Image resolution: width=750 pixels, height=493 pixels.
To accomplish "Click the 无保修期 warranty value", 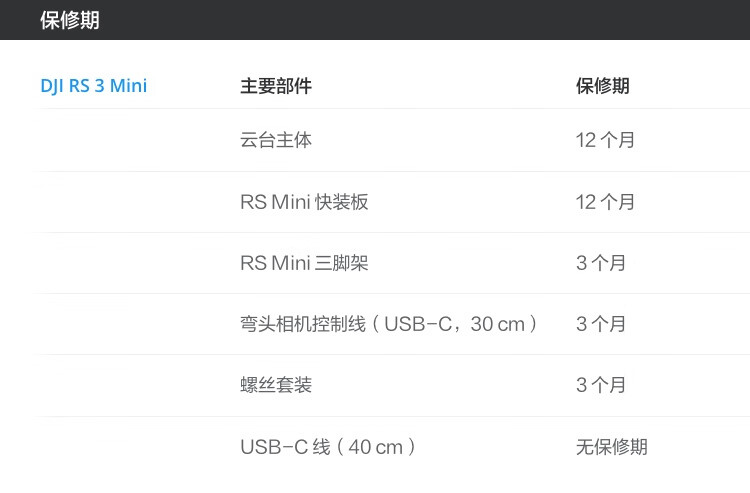I will (611, 447).
